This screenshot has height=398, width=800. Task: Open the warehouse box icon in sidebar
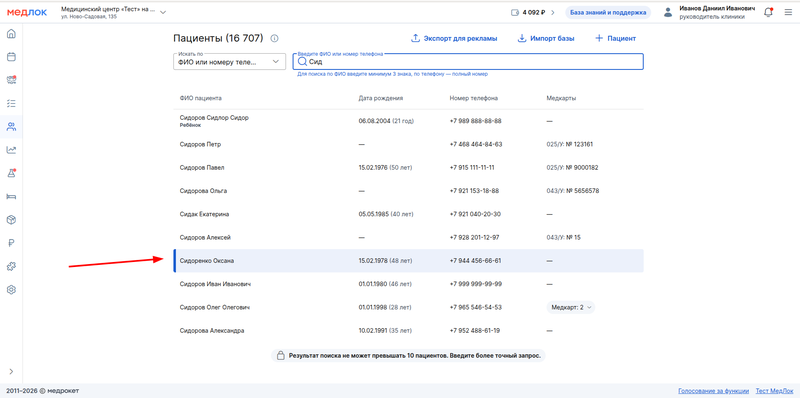pos(11,220)
